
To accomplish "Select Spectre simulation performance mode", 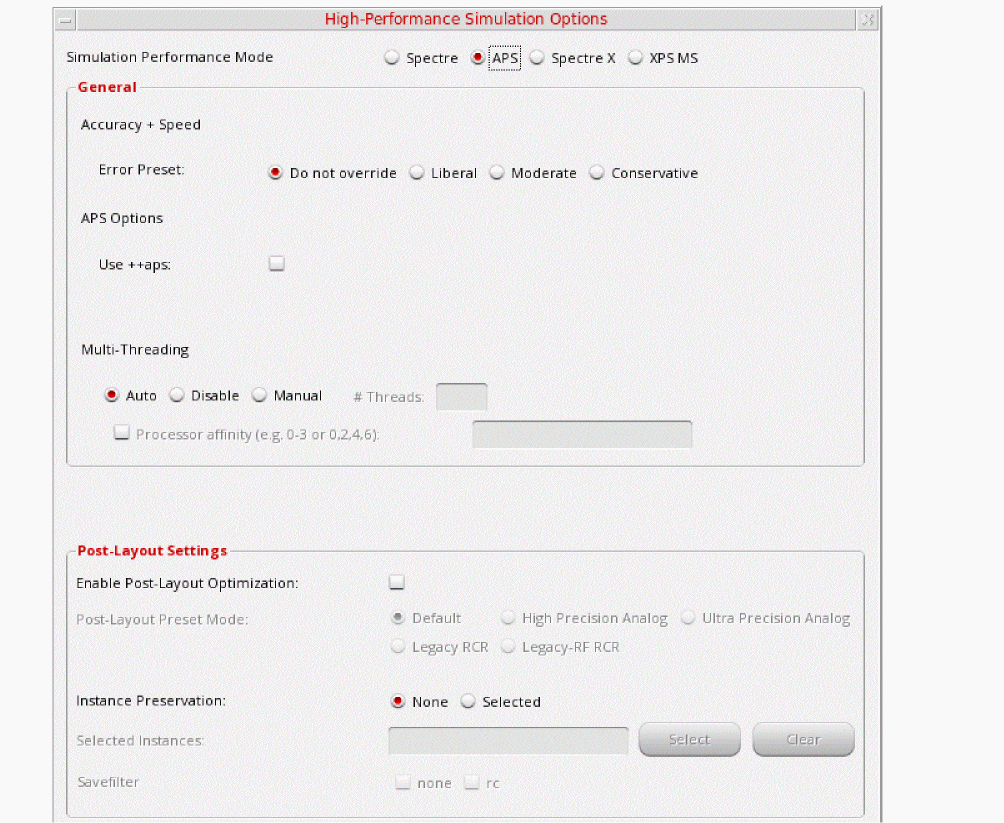I will [x=392, y=58].
